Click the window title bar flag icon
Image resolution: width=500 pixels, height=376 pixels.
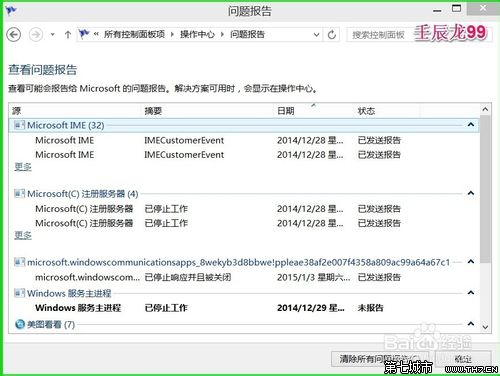[11, 11]
